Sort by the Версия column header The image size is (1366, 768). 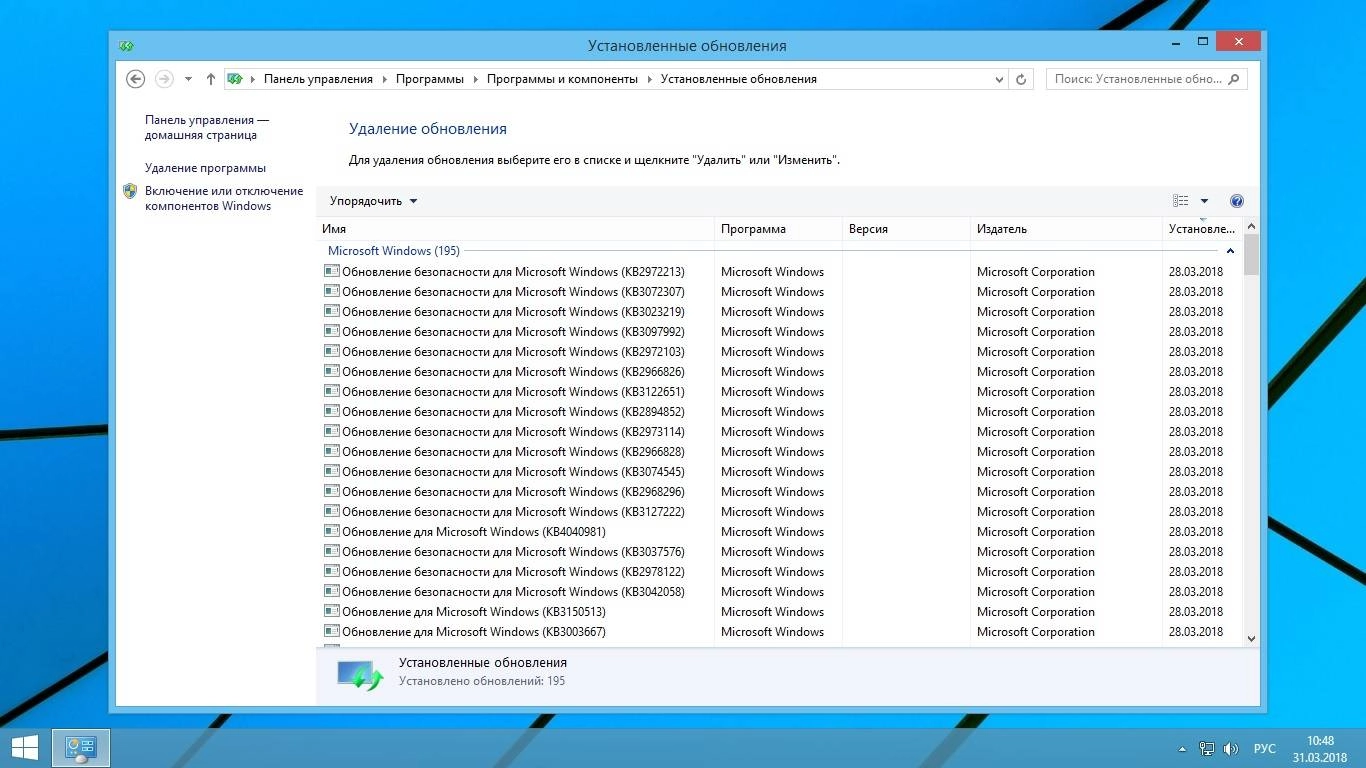(906, 229)
